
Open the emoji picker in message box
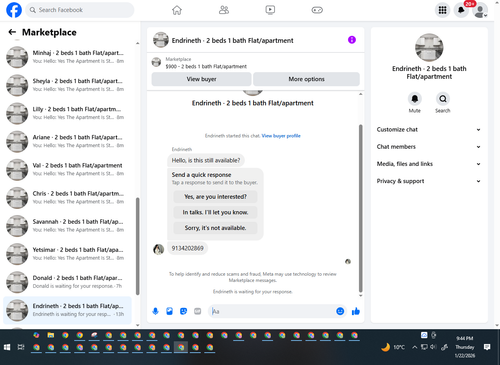[340, 311]
